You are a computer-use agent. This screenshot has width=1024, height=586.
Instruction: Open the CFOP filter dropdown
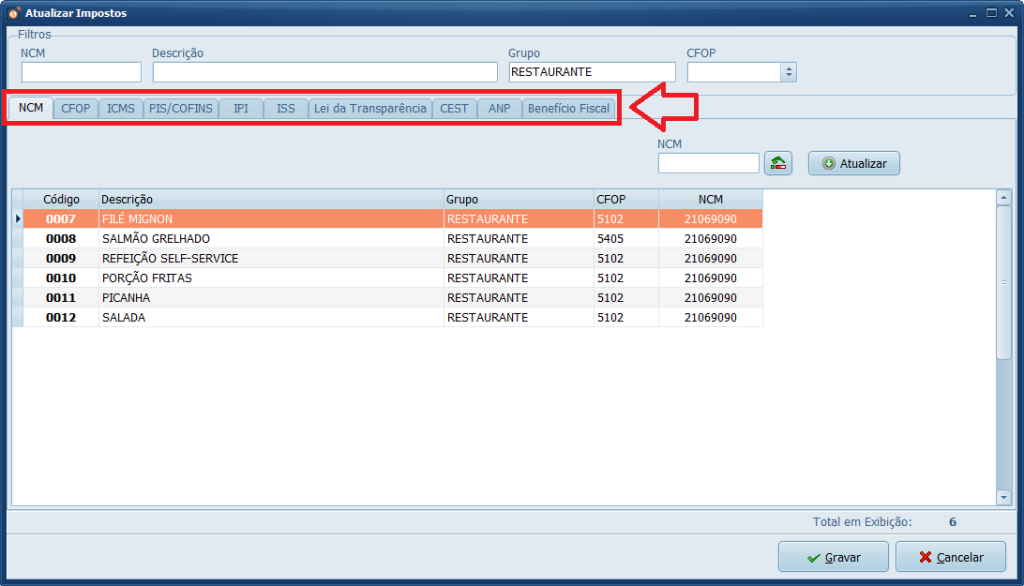[788, 72]
